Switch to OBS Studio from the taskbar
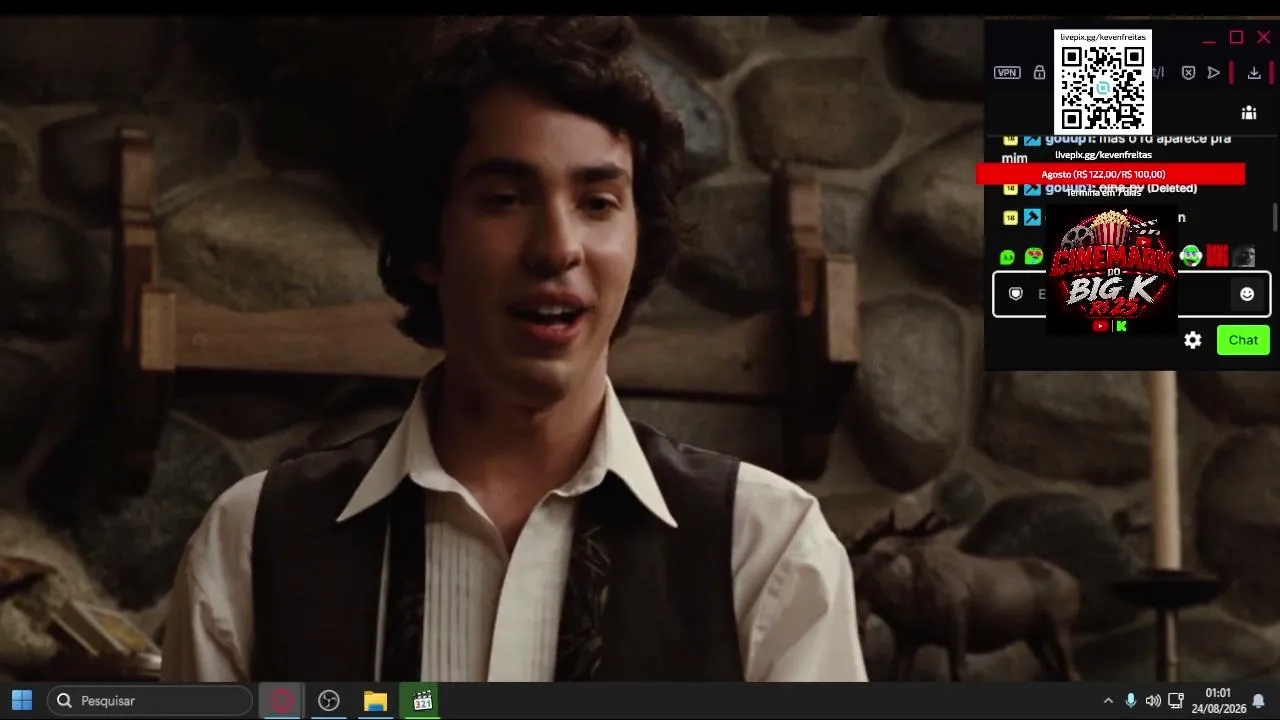Screen dimensions: 1280x720 329,701
